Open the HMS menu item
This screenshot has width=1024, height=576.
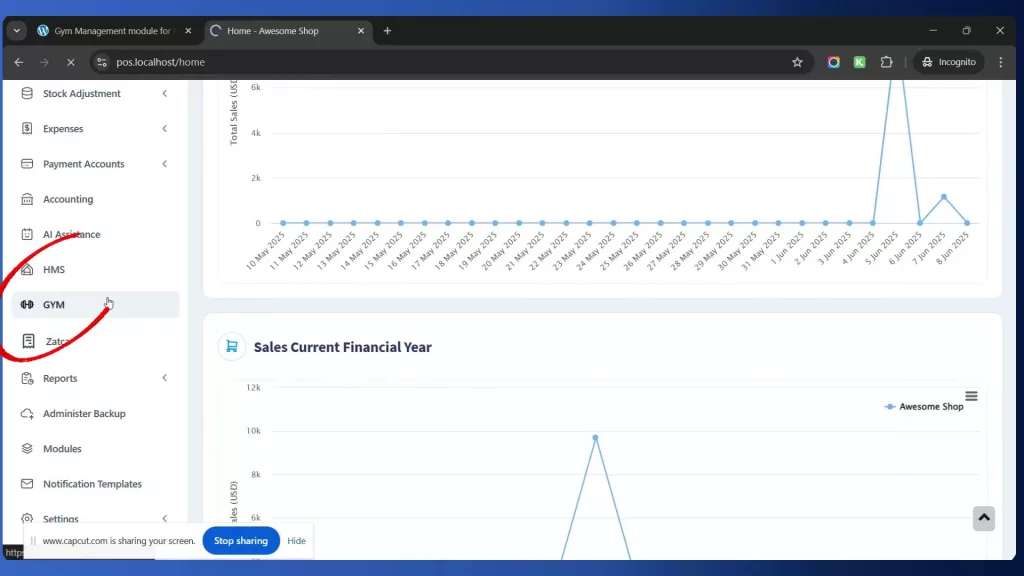pos(95,270)
